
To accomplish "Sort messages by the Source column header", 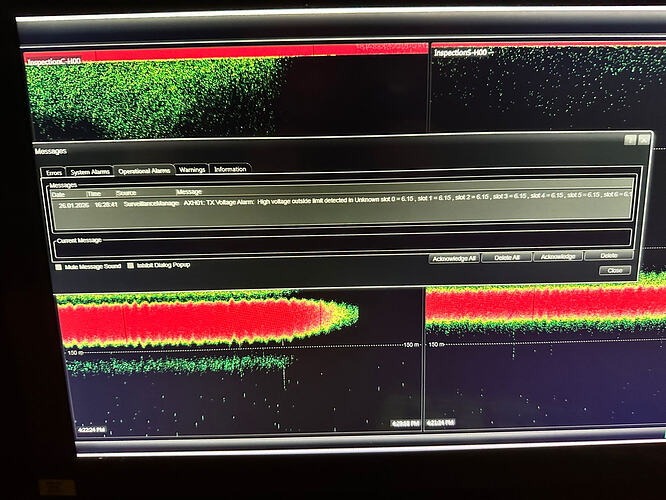I will click(127, 192).
